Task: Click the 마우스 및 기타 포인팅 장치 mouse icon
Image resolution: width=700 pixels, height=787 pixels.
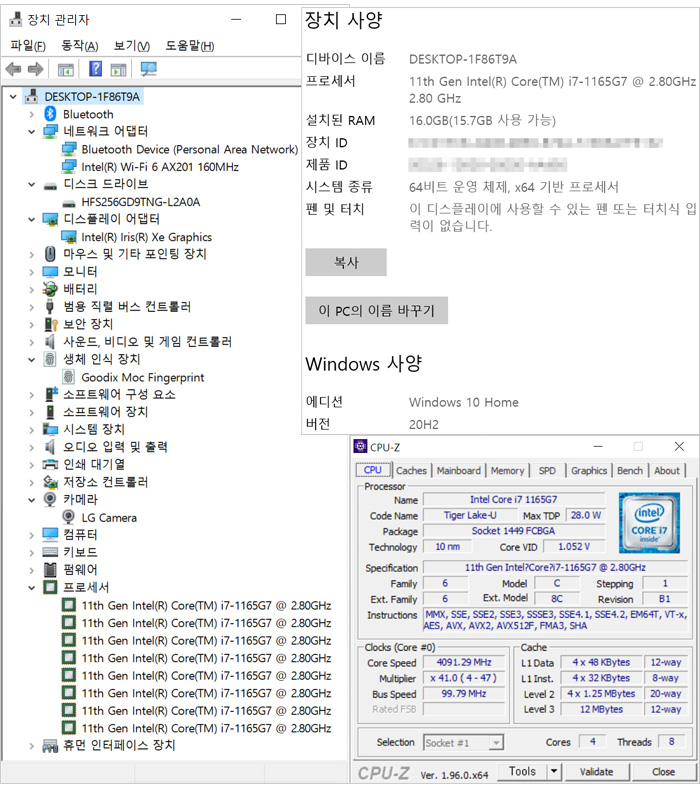Action: coord(50,254)
